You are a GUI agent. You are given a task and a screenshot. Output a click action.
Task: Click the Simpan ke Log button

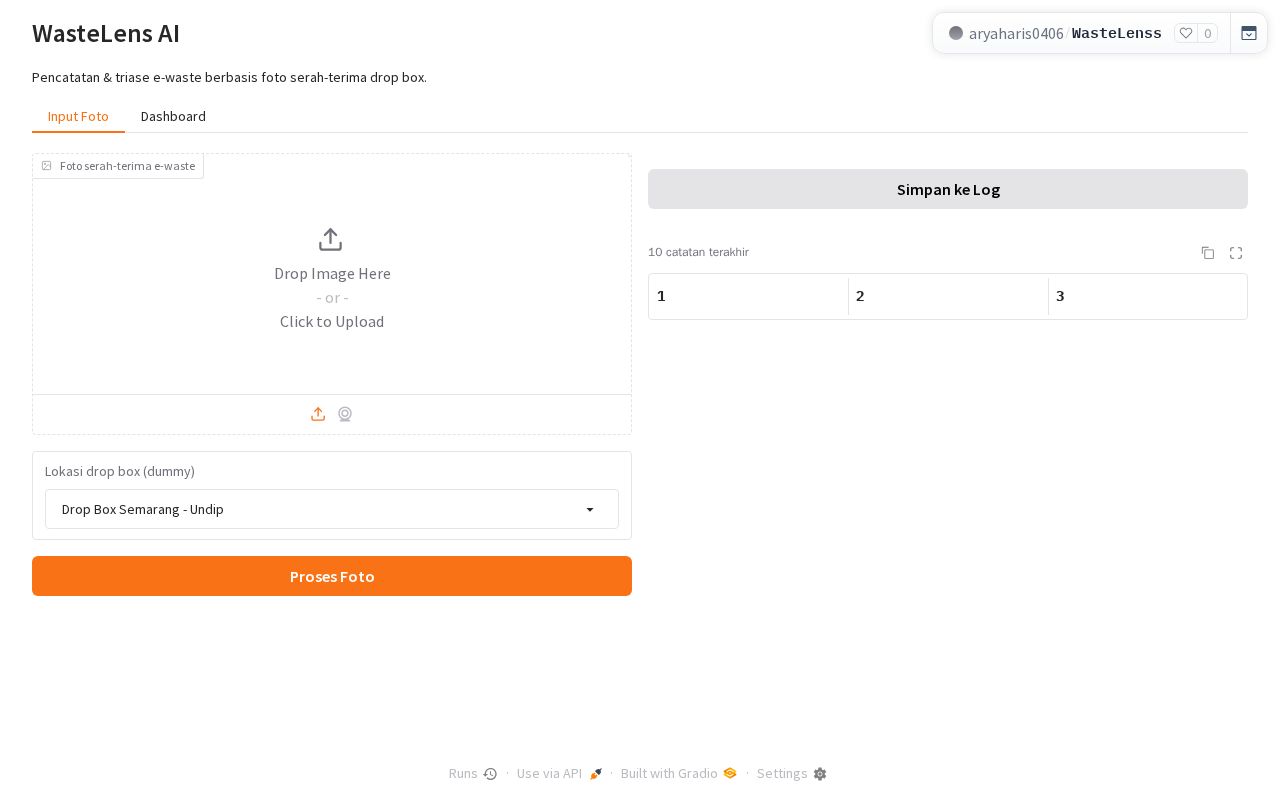948,189
